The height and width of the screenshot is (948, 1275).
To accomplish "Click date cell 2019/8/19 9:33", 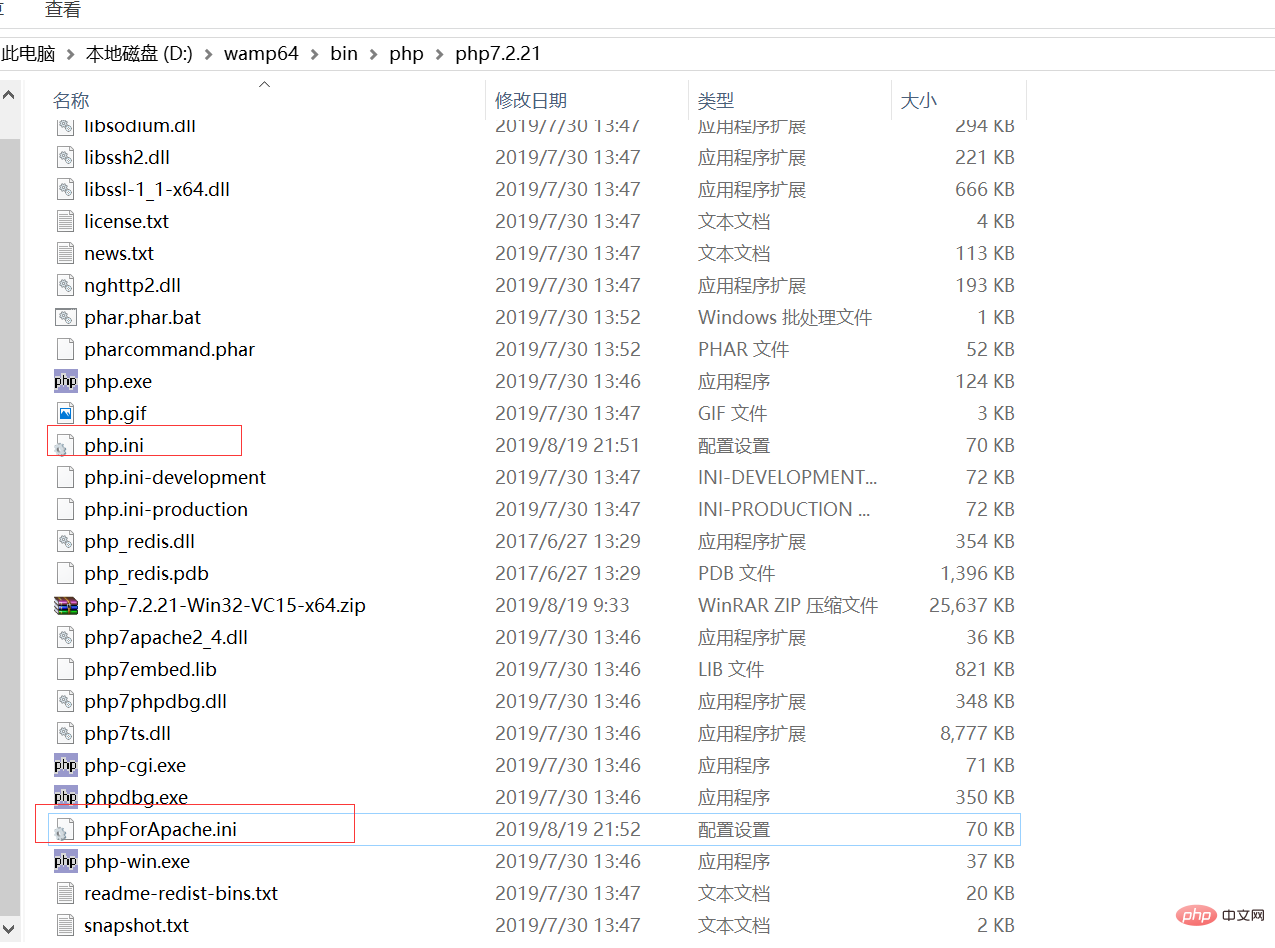I will (562, 605).
